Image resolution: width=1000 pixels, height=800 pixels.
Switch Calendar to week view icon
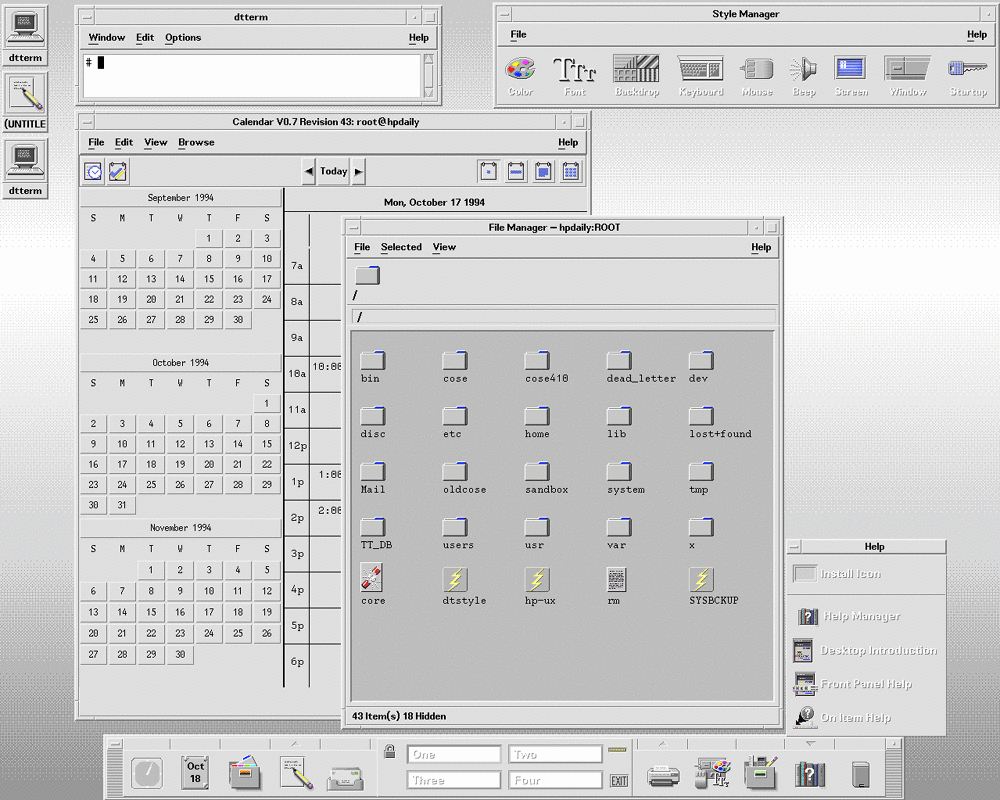(x=516, y=172)
